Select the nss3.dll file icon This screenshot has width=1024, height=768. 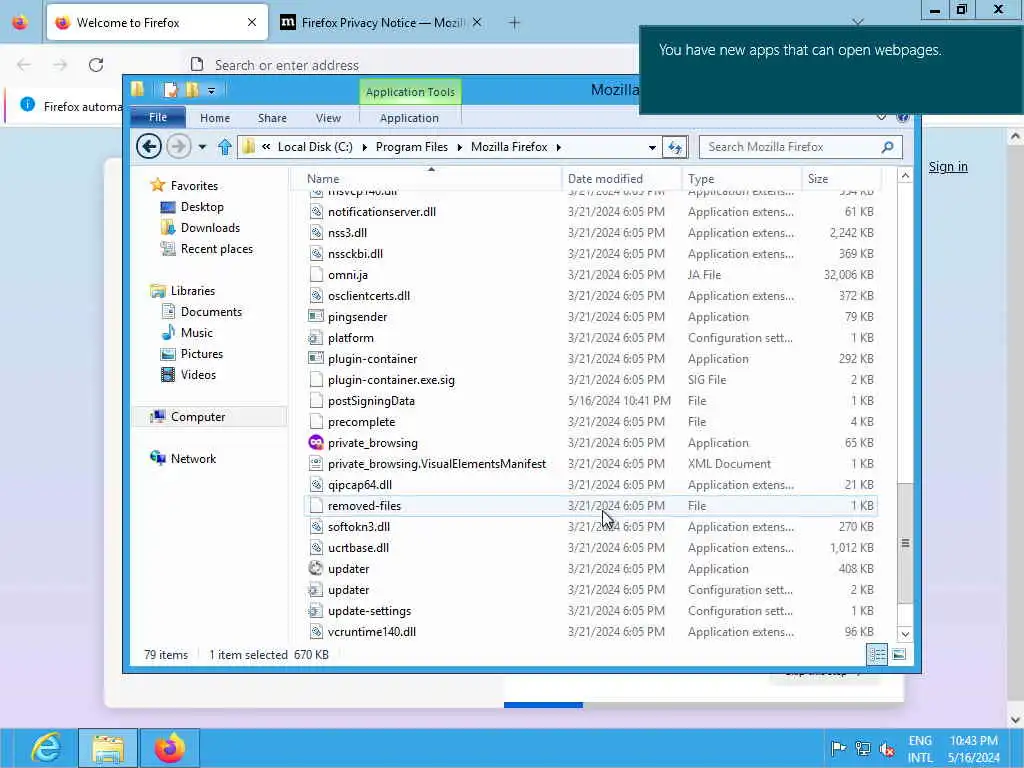pos(316,232)
